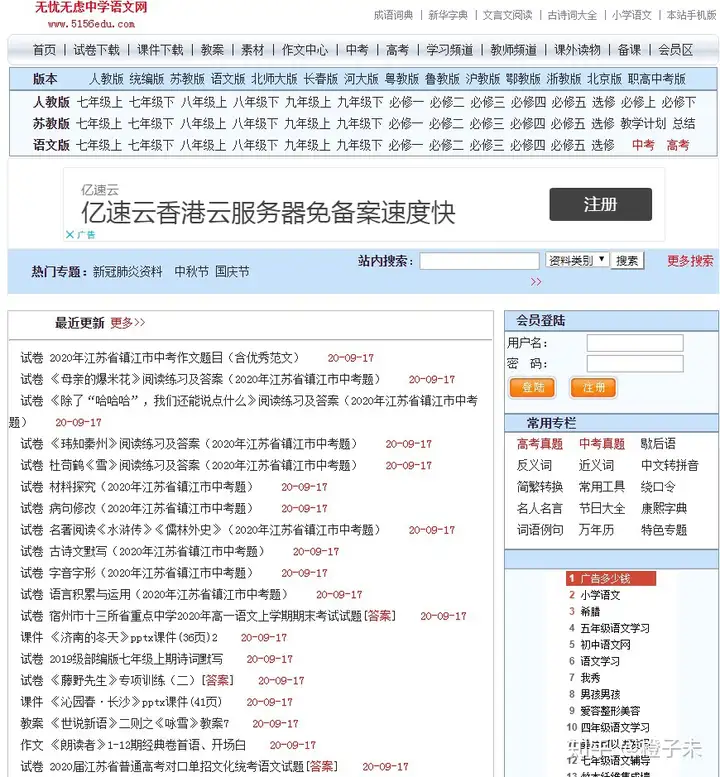Viewport: 720px width, 777px height.
Task: Select 北师大版 in the 版本 row
Action: (x=274, y=79)
